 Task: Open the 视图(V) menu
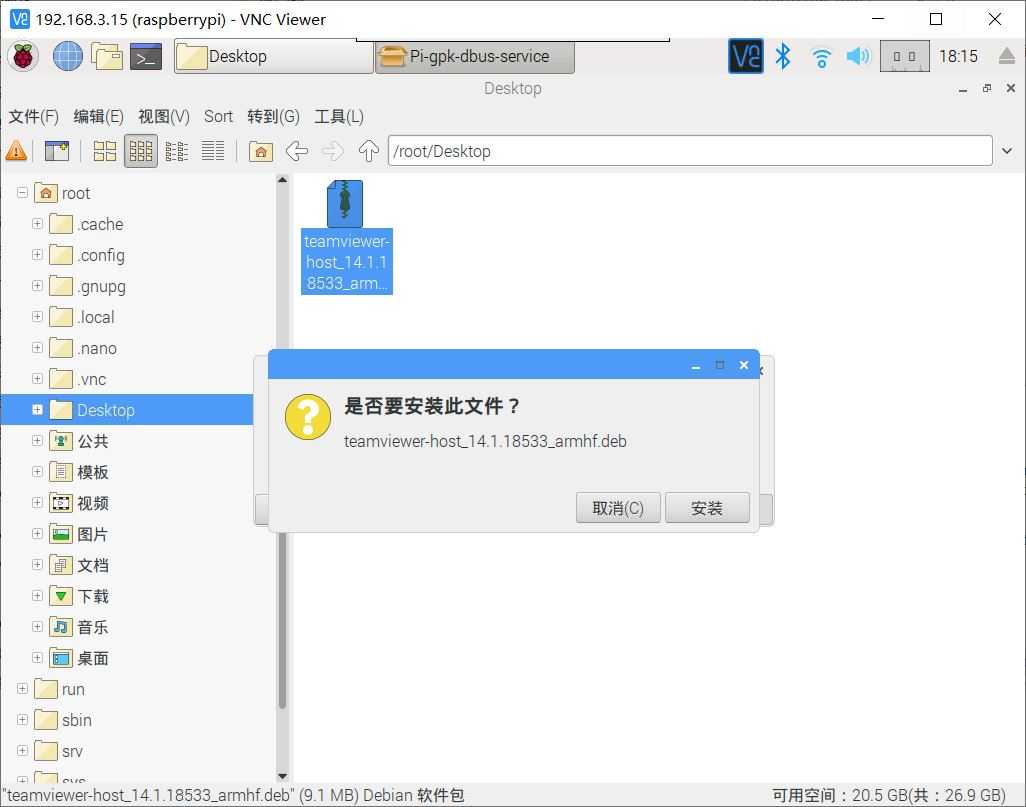(x=164, y=117)
